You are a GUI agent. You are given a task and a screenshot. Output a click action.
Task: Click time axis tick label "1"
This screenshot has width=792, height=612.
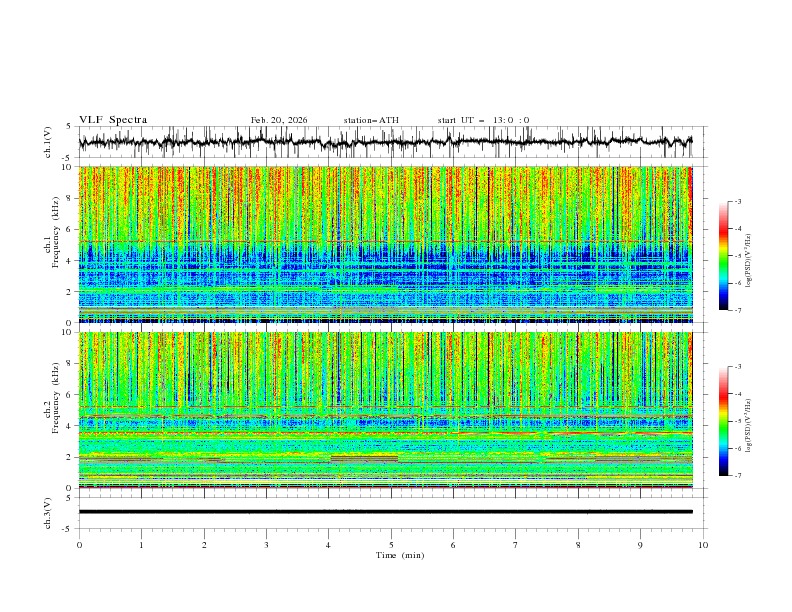141,545
